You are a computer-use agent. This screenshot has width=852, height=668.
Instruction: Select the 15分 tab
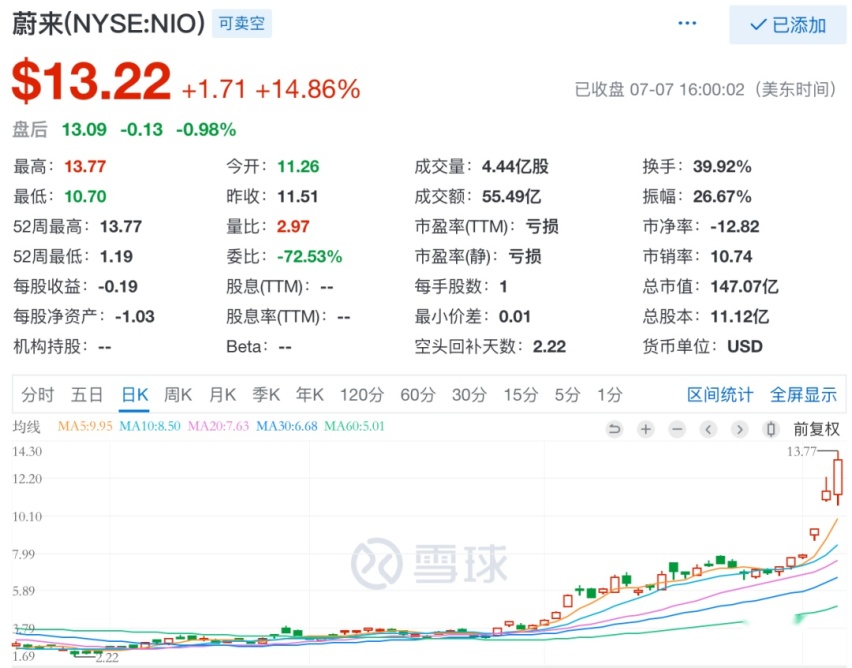click(520, 395)
